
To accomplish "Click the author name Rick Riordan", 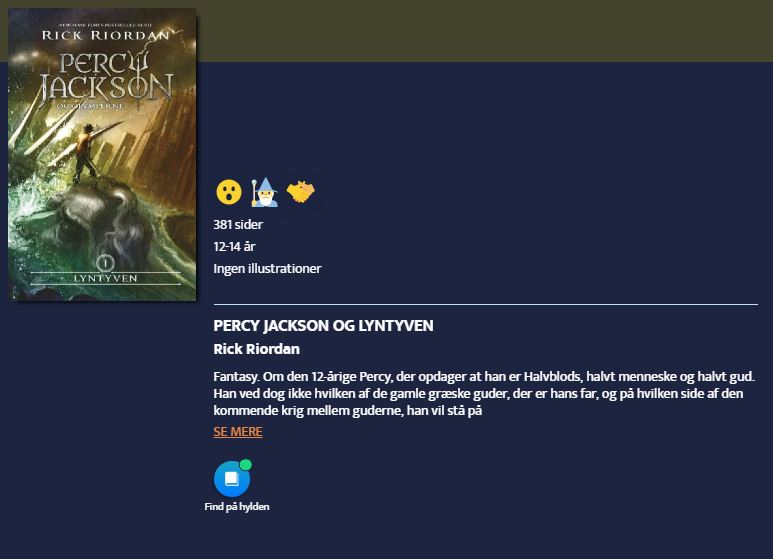I will click(x=256, y=349).
